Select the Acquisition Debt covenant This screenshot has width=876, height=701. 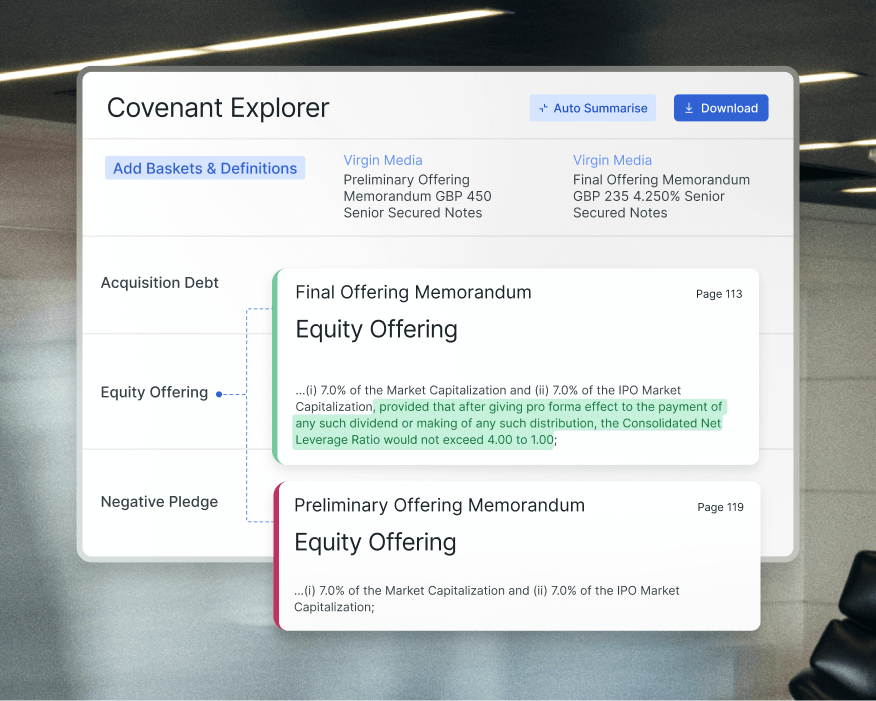click(159, 283)
